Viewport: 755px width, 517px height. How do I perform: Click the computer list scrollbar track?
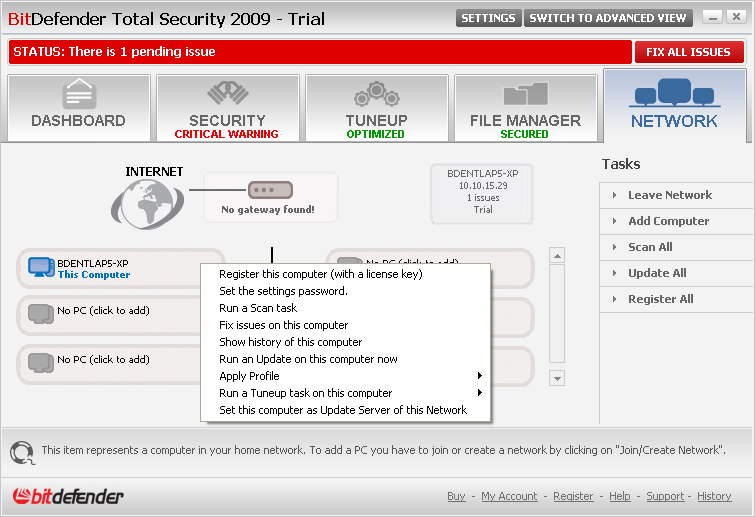tap(557, 313)
